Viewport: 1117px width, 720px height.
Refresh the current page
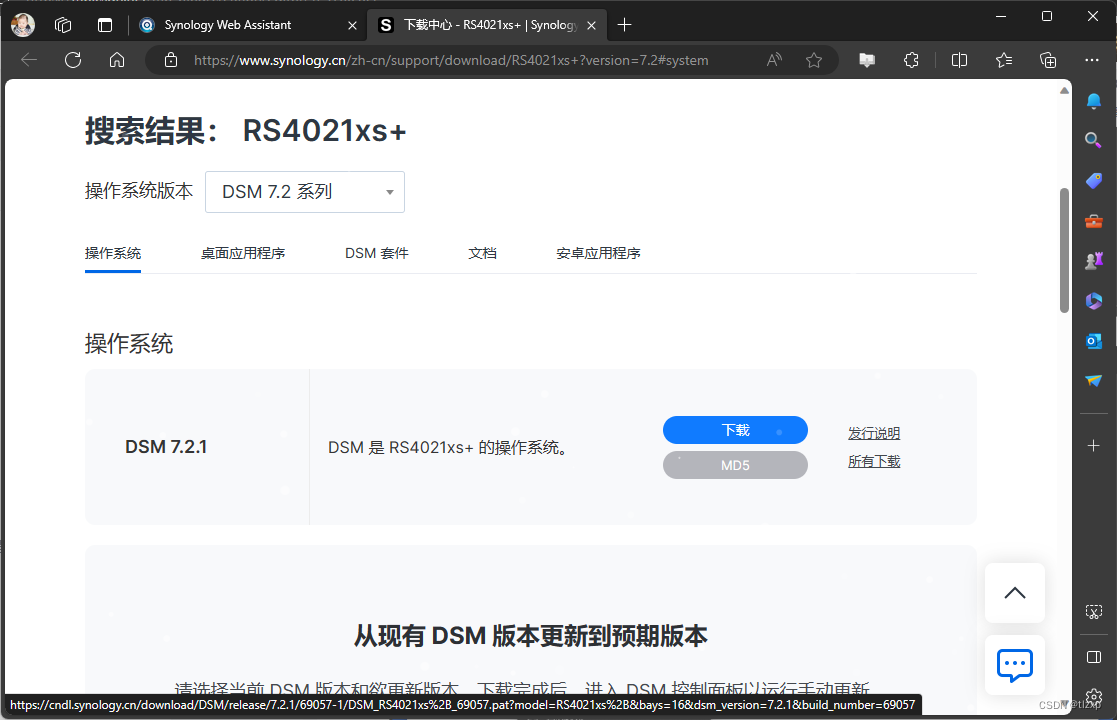coord(73,61)
